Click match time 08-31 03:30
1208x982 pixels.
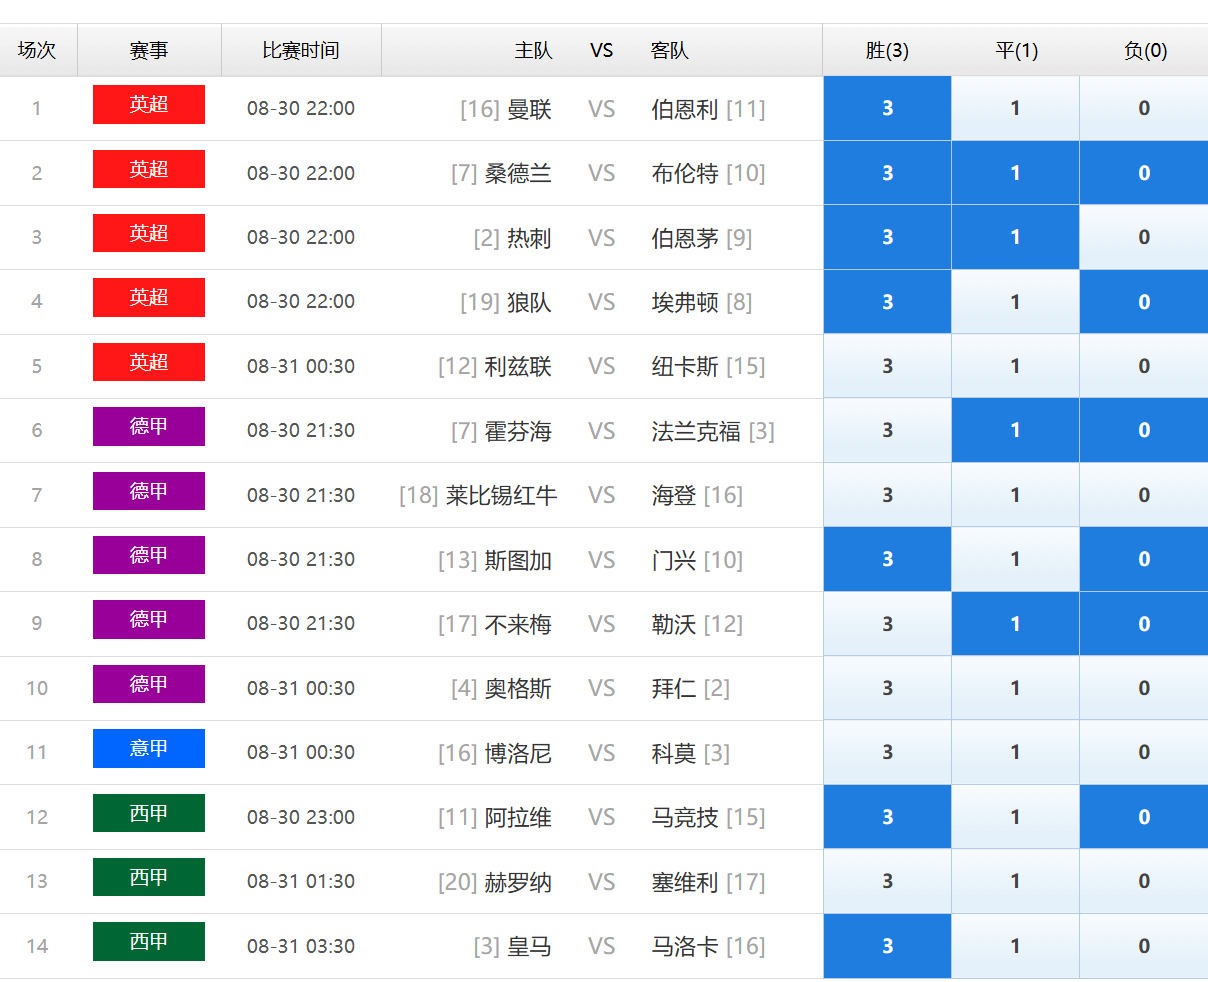click(x=301, y=946)
